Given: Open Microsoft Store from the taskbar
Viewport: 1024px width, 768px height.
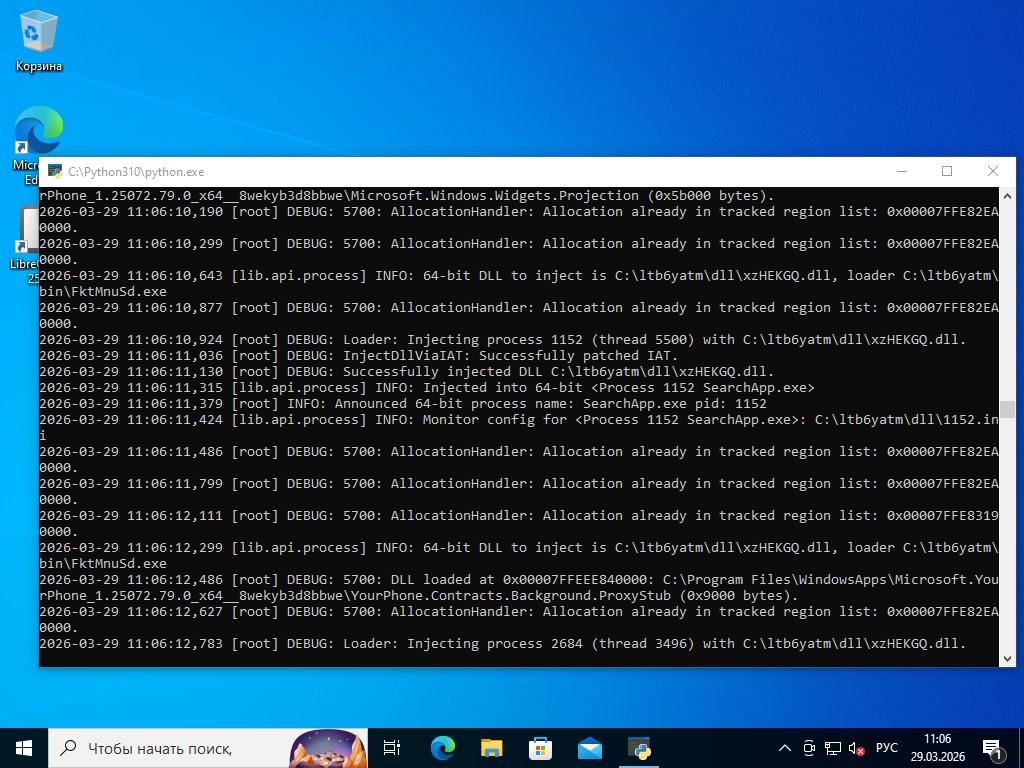Looking at the screenshot, I should click(540, 747).
